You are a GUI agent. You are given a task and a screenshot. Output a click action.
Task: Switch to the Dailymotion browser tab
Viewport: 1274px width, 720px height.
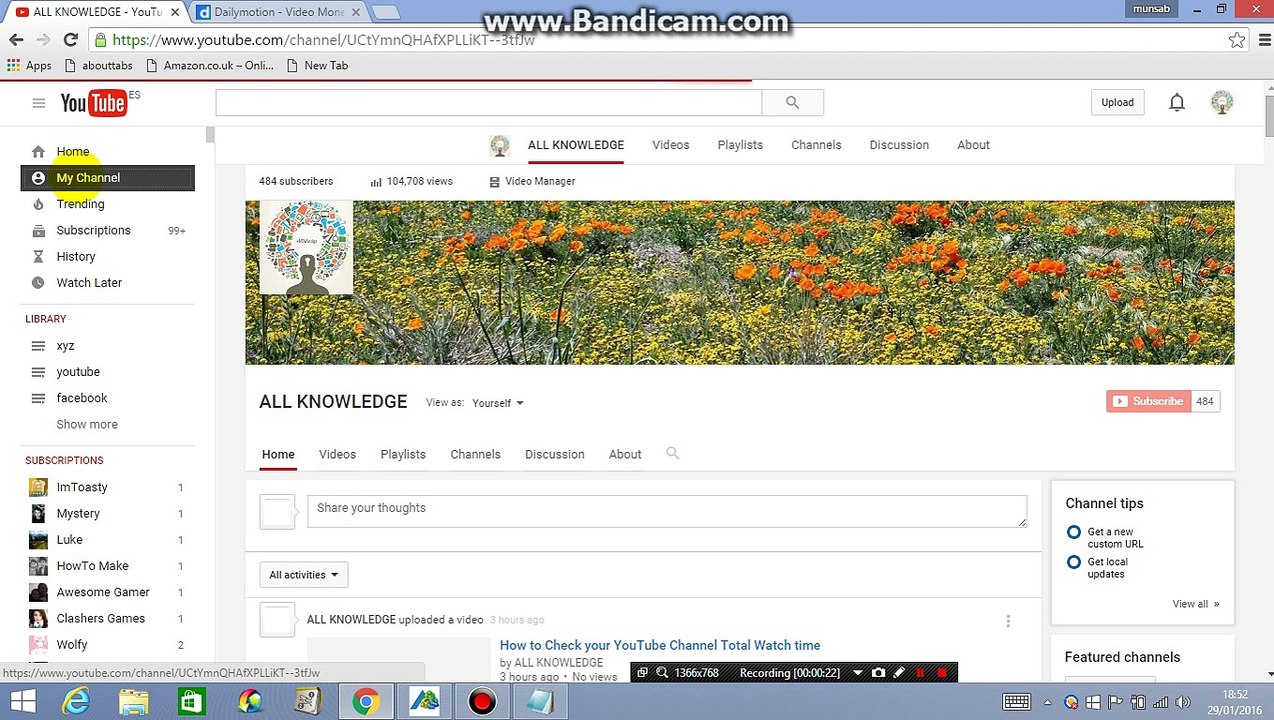[278, 12]
